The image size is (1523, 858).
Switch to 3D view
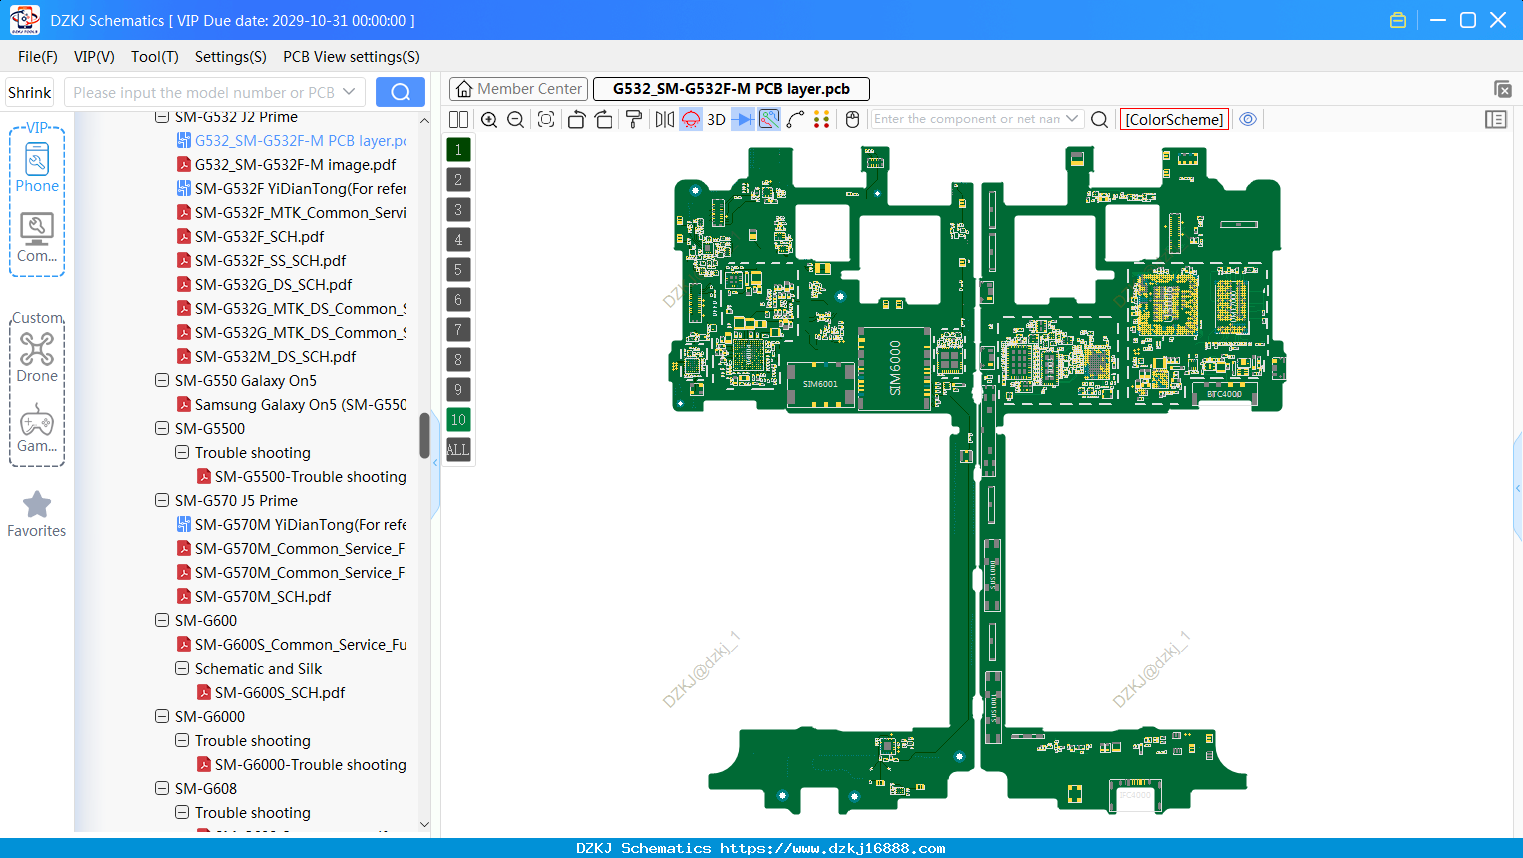(x=716, y=119)
